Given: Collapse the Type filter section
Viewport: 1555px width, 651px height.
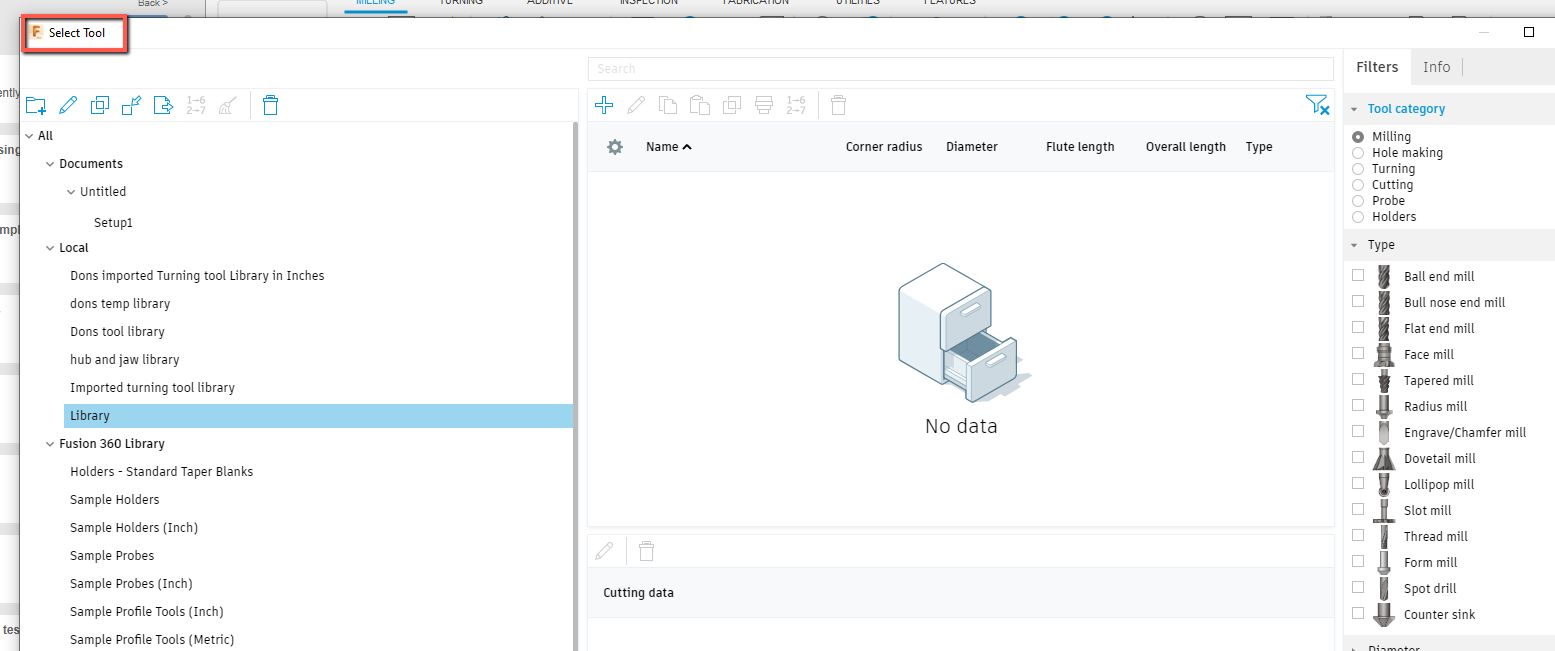Looking at the screenshot, I should [x=1354, y=245].
